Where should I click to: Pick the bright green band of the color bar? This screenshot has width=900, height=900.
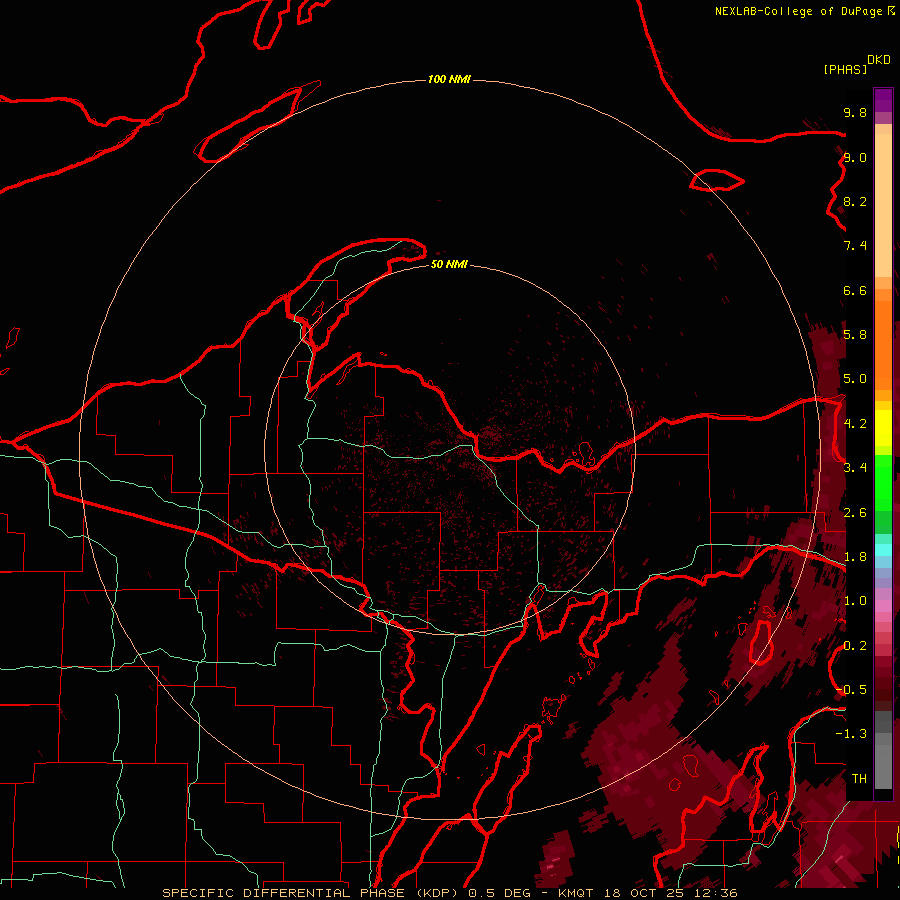coord(883,482)
